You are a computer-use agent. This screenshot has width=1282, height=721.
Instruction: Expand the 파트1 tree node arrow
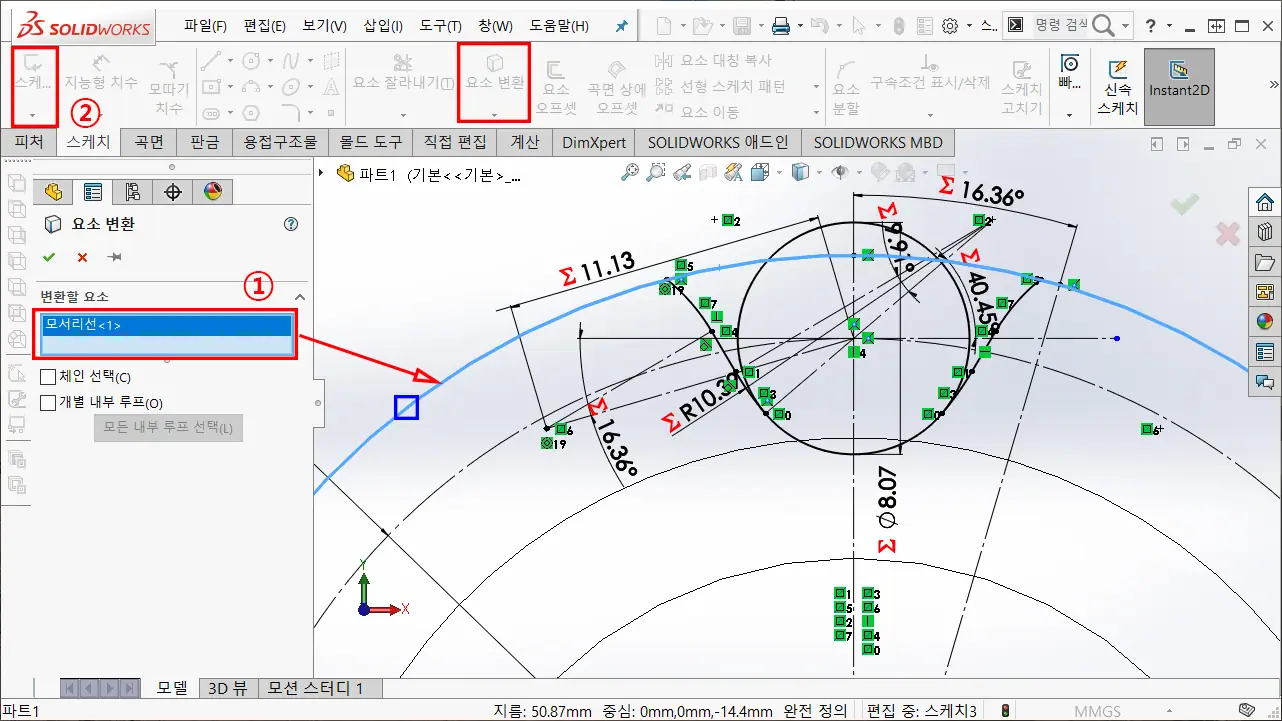(x=323, y=173)
